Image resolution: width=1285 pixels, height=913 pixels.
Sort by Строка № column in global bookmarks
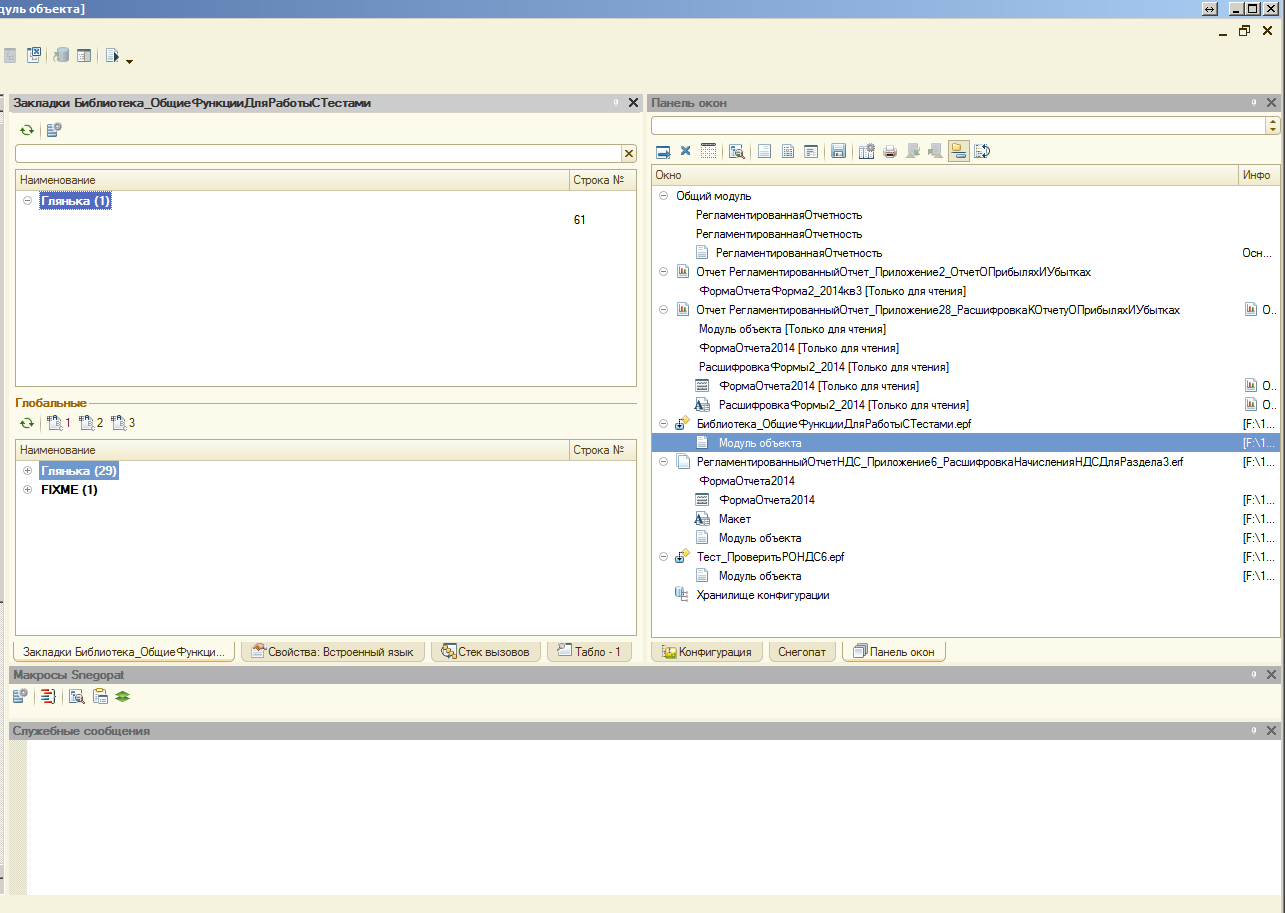(x=602, y=450)
